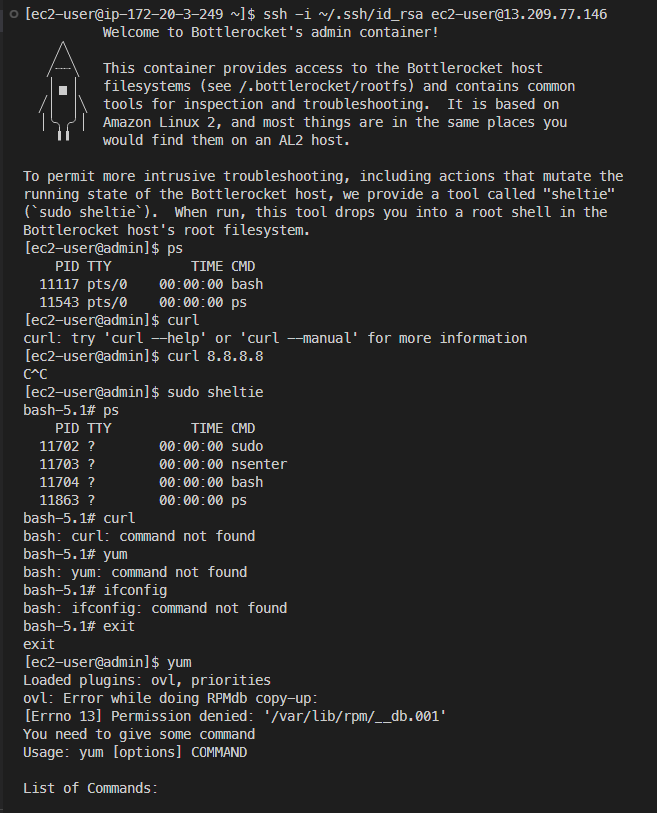
Task: Click "Usage: yum [options] COMMAND" line
Action: 135,752
